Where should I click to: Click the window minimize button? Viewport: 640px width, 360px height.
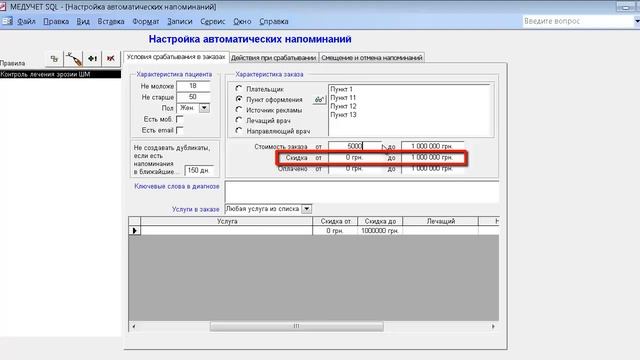pyautogui.click(x=625, y=7)
